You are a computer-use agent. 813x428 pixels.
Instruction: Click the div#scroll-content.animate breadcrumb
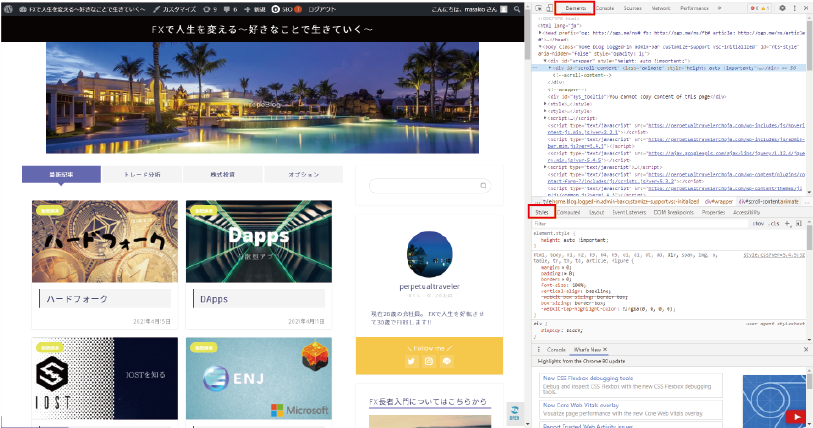tap(768, 201)
